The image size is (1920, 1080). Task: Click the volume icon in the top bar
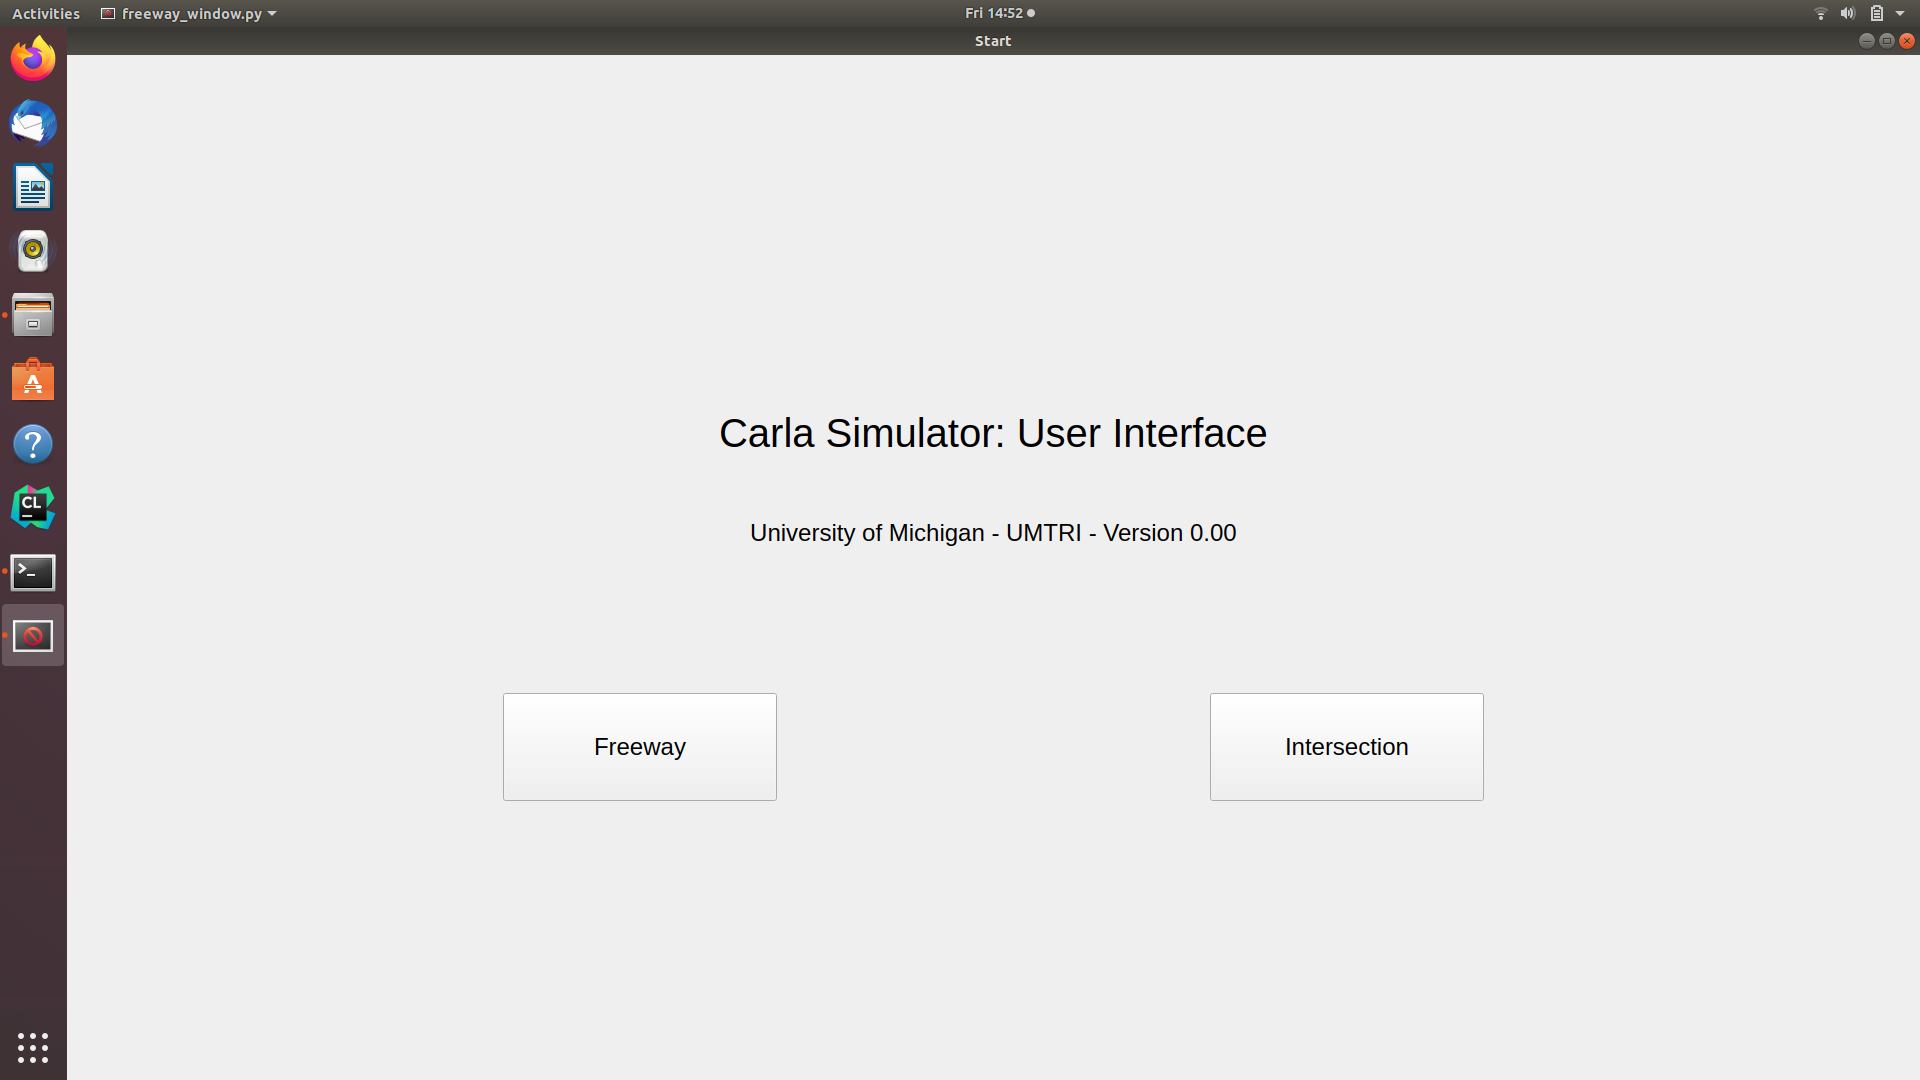point(1848,13)
